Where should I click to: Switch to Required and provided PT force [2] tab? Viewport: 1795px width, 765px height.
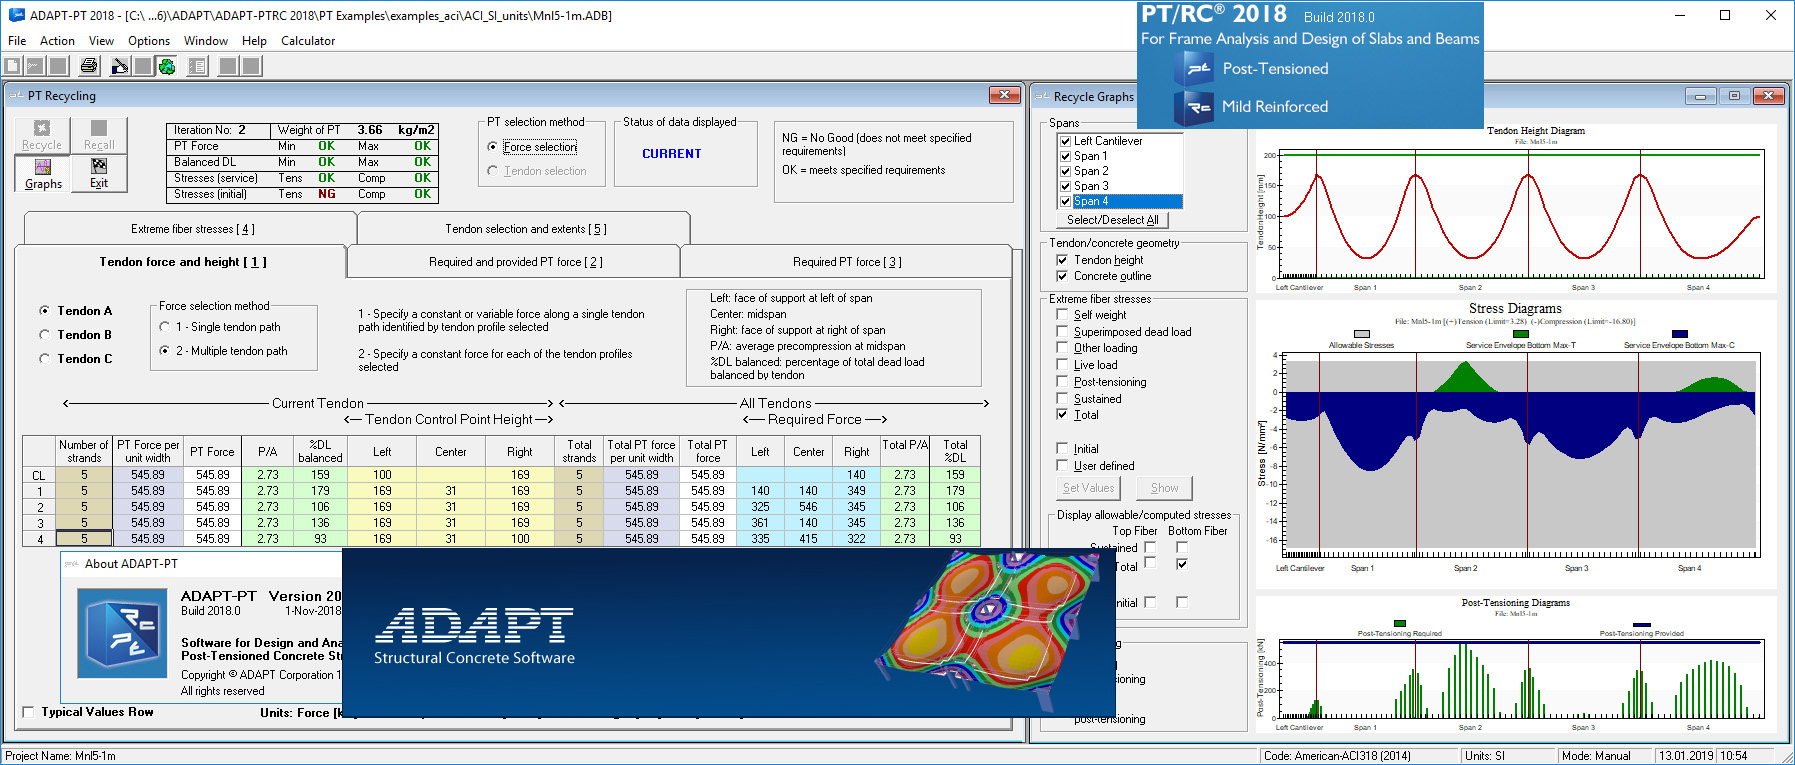[515, 262]
